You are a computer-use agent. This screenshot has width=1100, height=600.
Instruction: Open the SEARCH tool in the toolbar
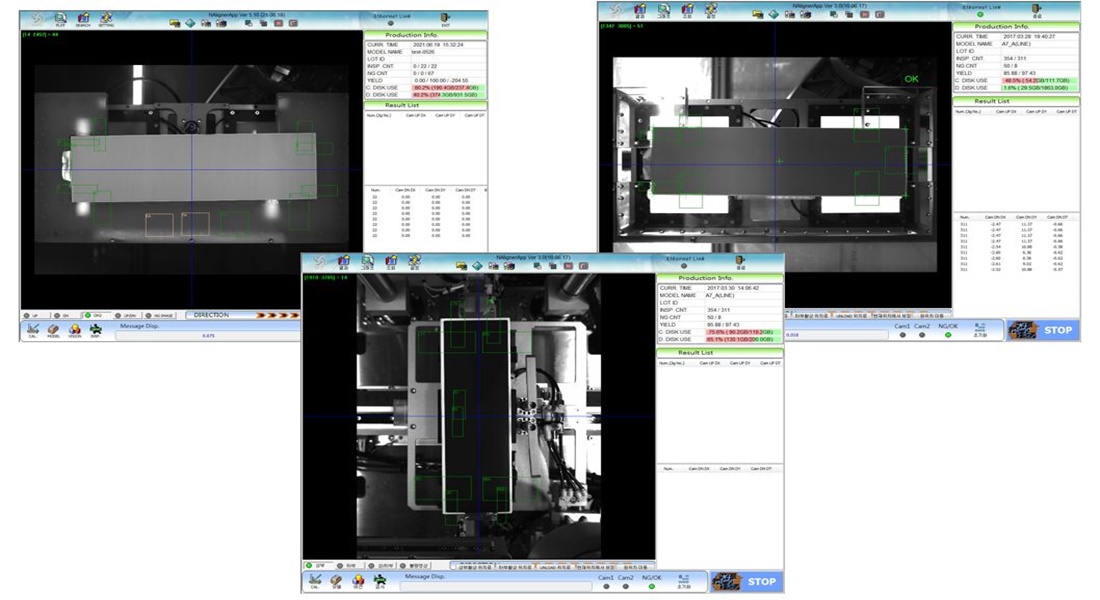pyautogui.click(x=83, y=19)
